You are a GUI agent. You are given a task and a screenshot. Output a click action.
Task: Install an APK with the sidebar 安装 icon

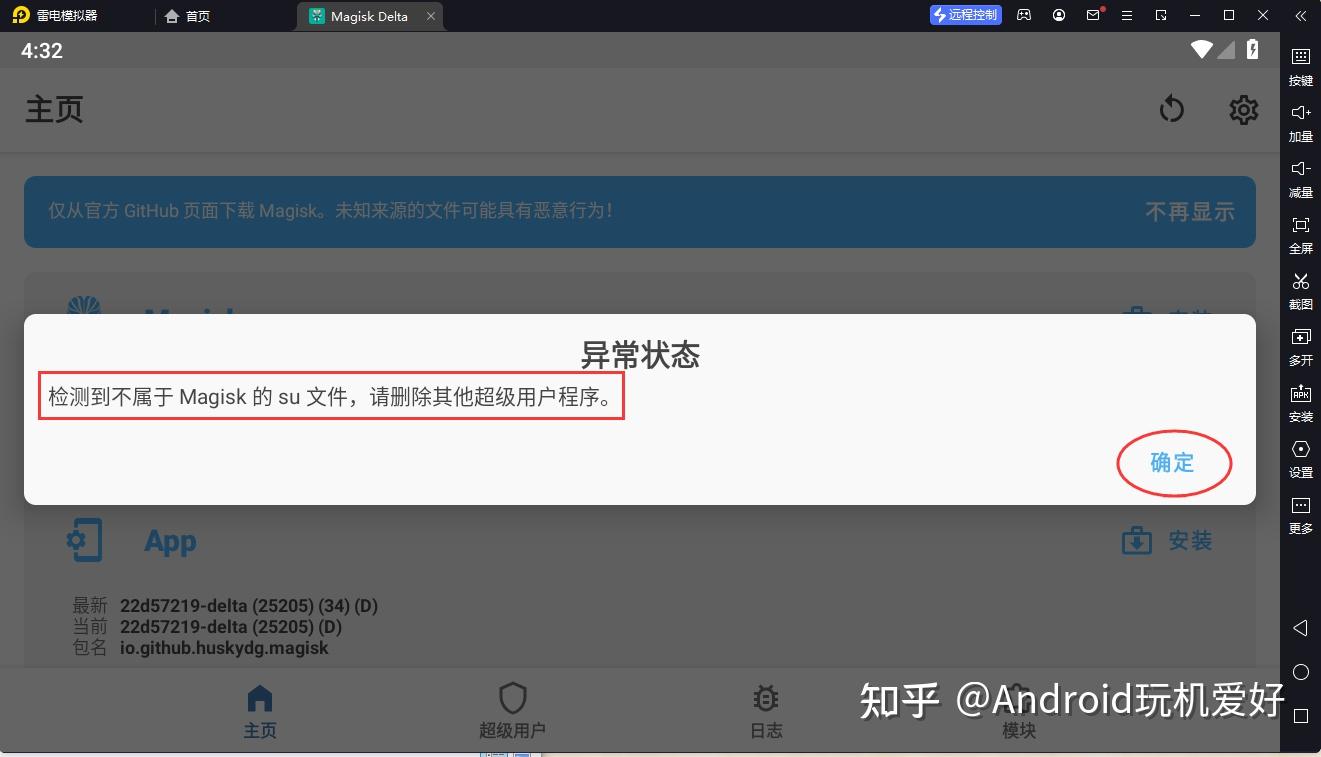pos(1300,402)
